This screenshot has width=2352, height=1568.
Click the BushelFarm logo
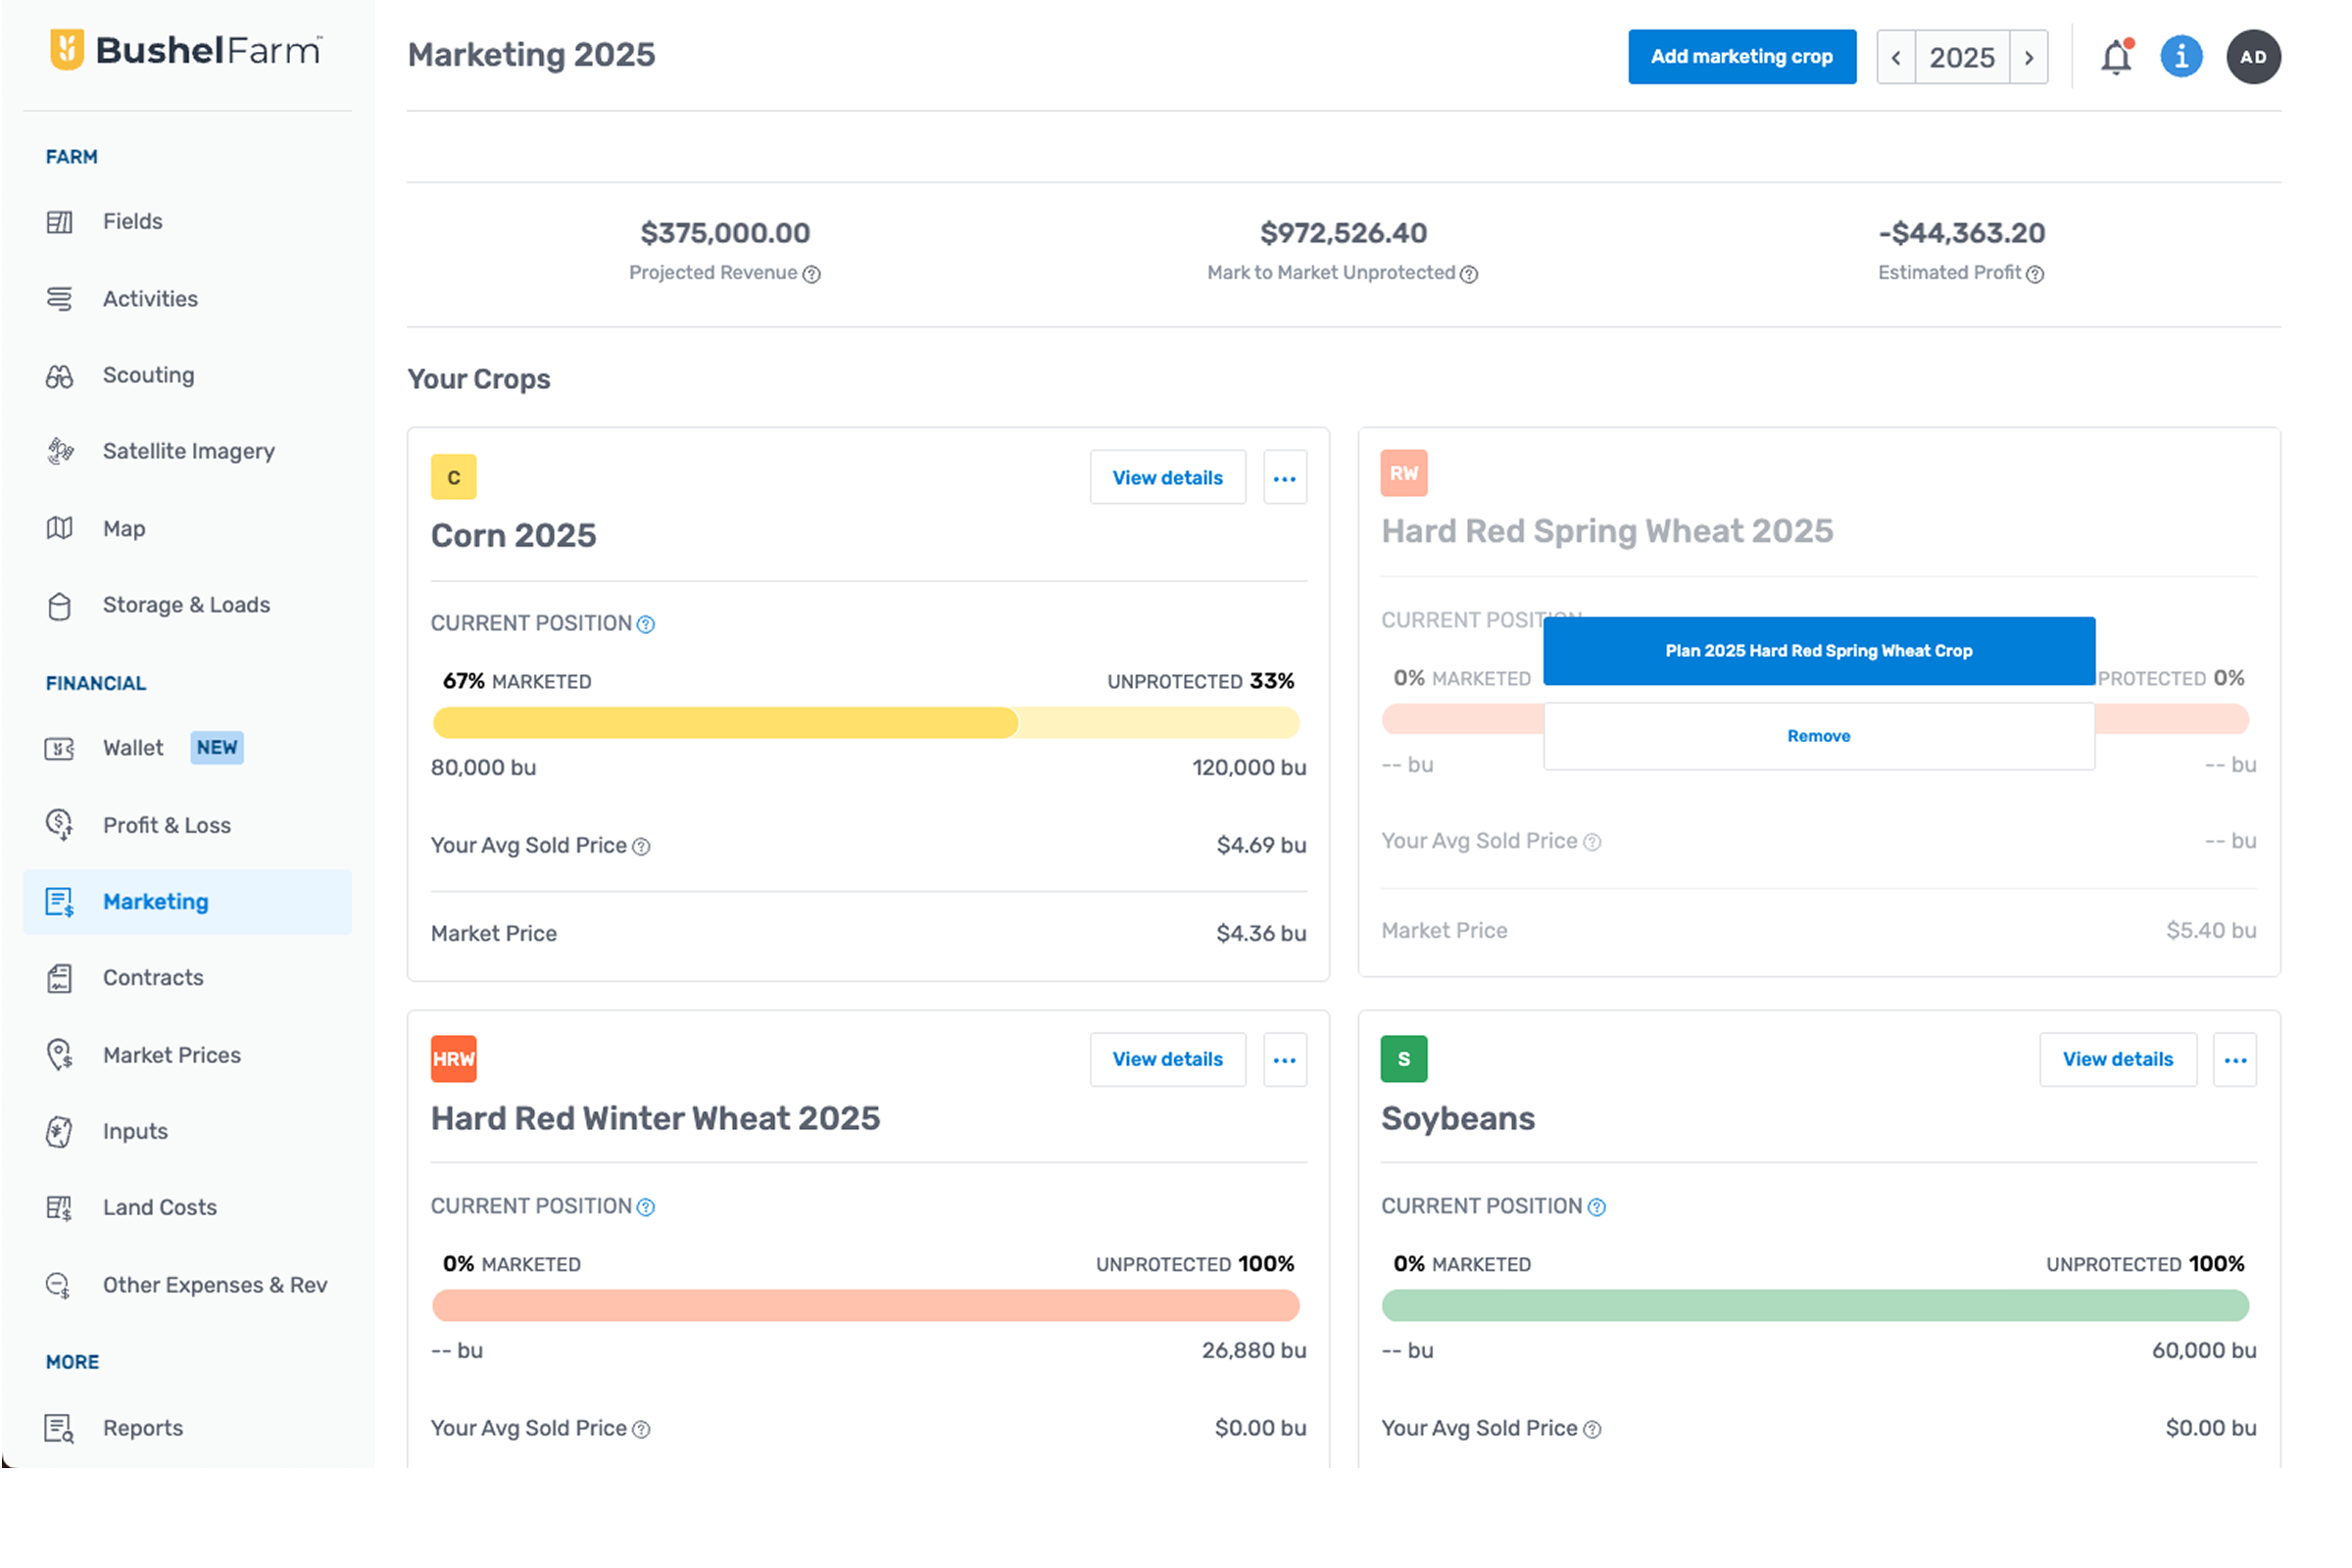coord(187,50)
